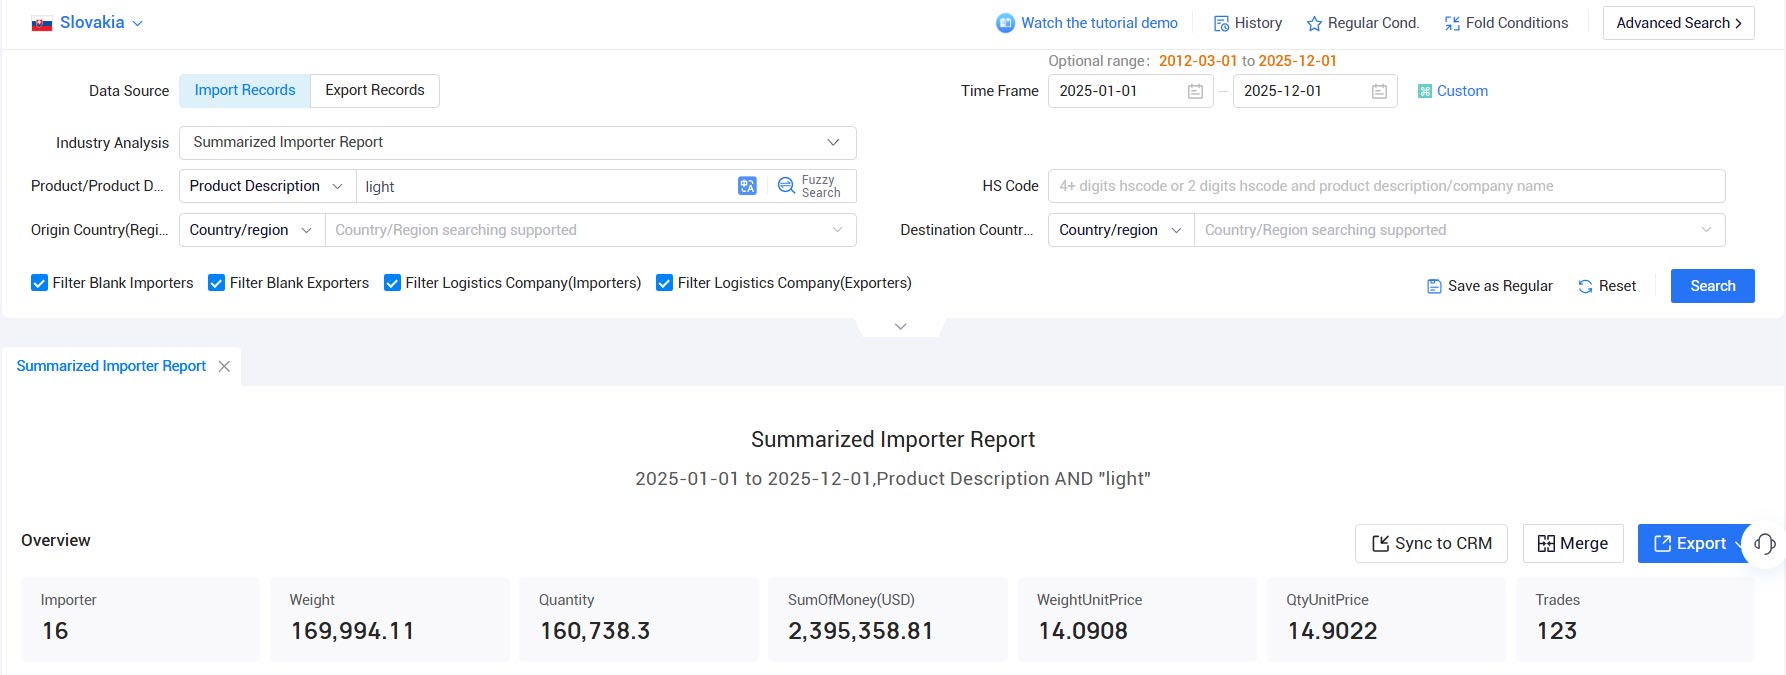Click the Export button
The image size is (1786, 675).
coord(1690,543)
